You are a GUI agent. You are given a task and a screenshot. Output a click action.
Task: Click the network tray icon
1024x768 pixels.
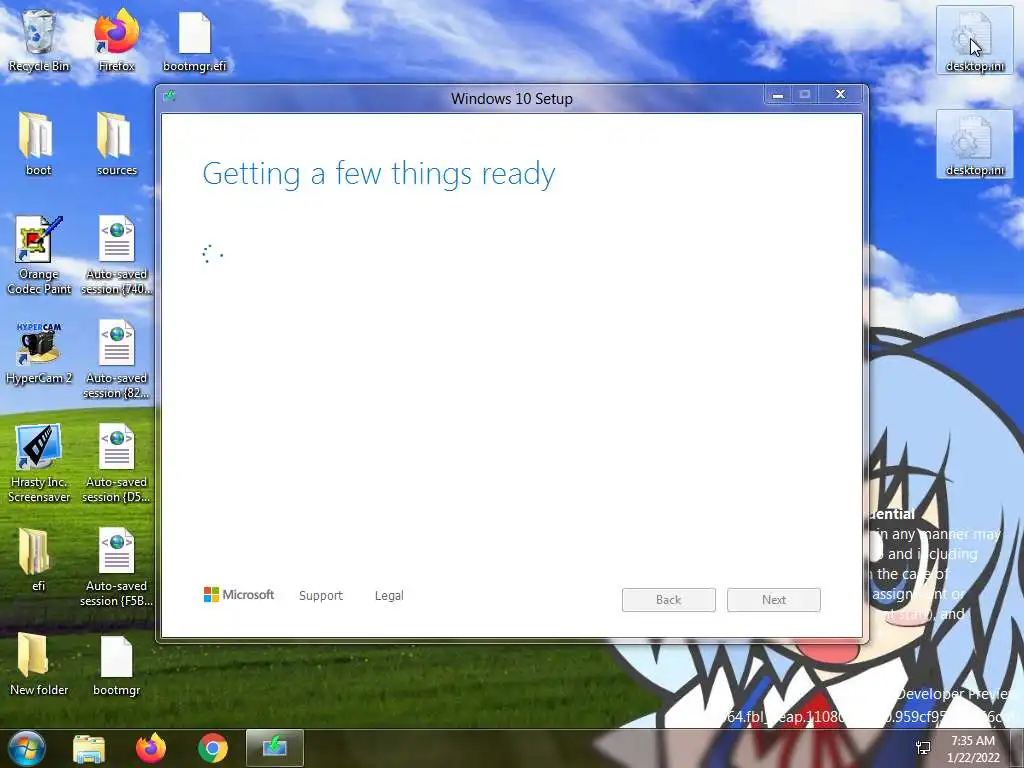[923, 748]
